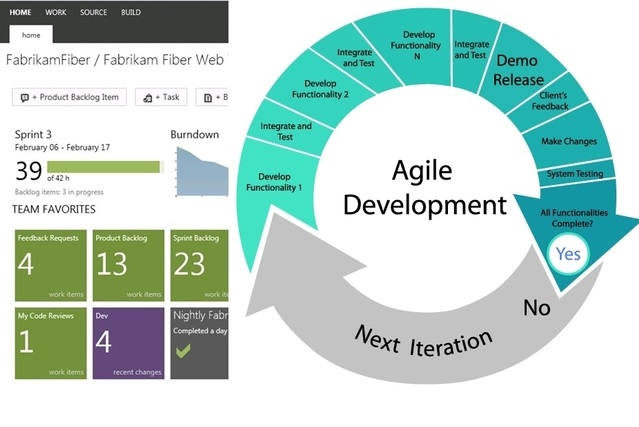Click 'Develop Functionality 2' segment
Viewport: 639px width, 427px height.
pos(320,89)
